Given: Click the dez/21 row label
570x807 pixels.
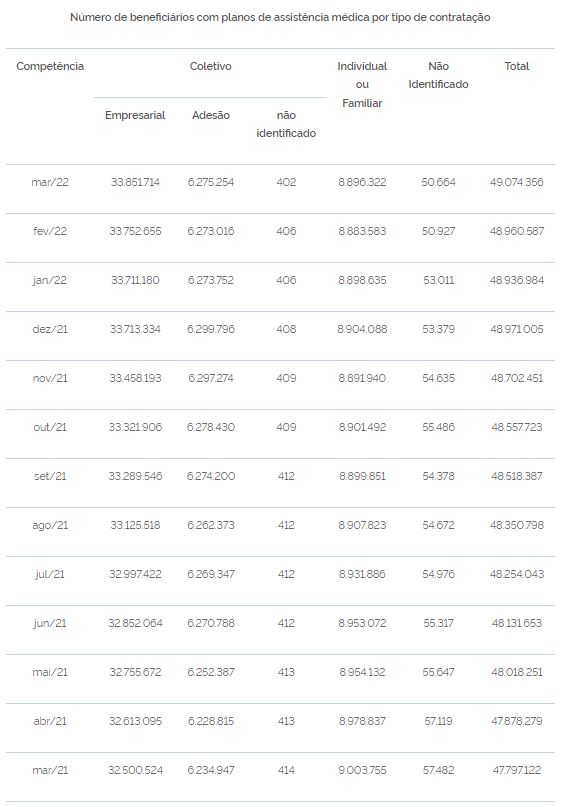Looking at the screenshot, I should pyautogui.click(x=50, y=329).
